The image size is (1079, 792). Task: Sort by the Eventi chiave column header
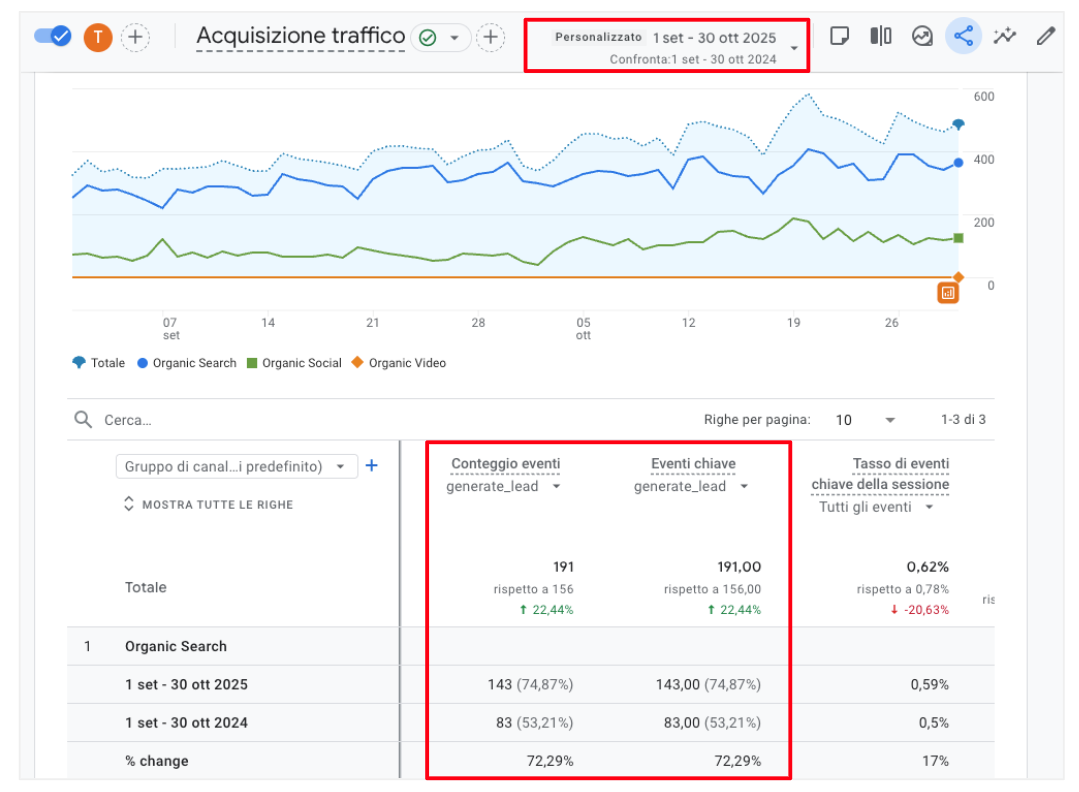[692, 464]
